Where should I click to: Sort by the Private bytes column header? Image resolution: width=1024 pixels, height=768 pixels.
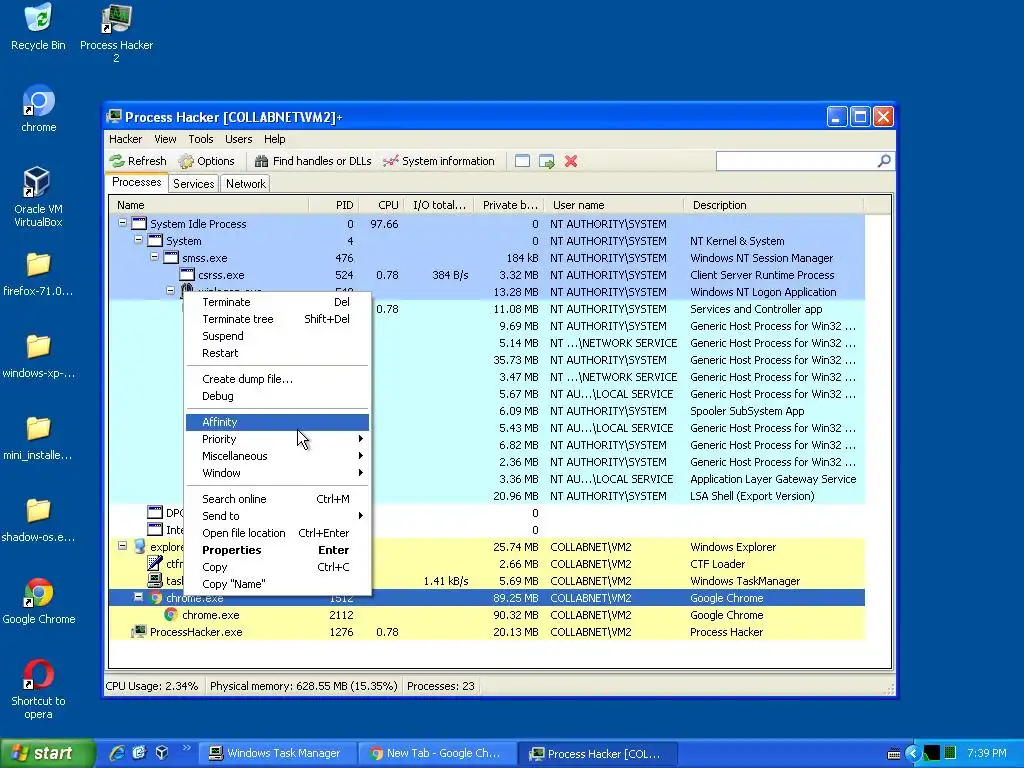pos(509,205)
